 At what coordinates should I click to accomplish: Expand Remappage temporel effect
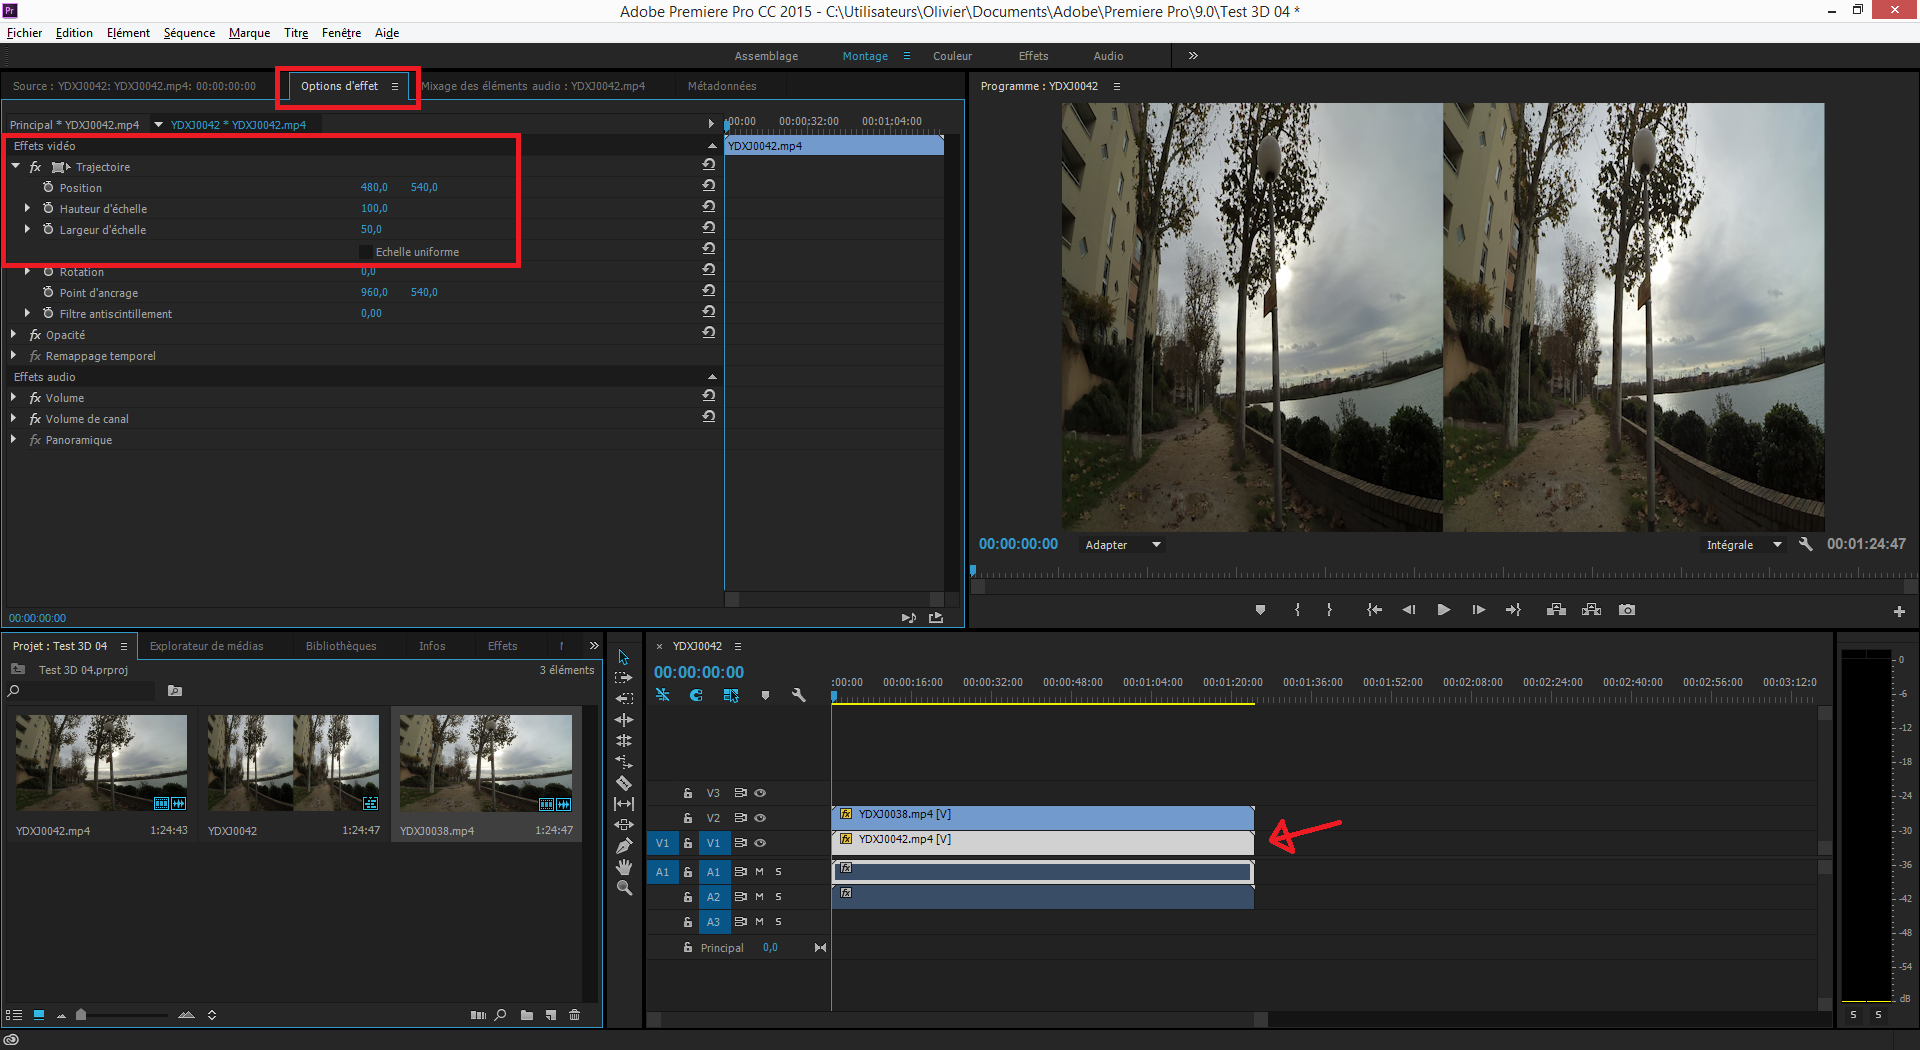13,355
